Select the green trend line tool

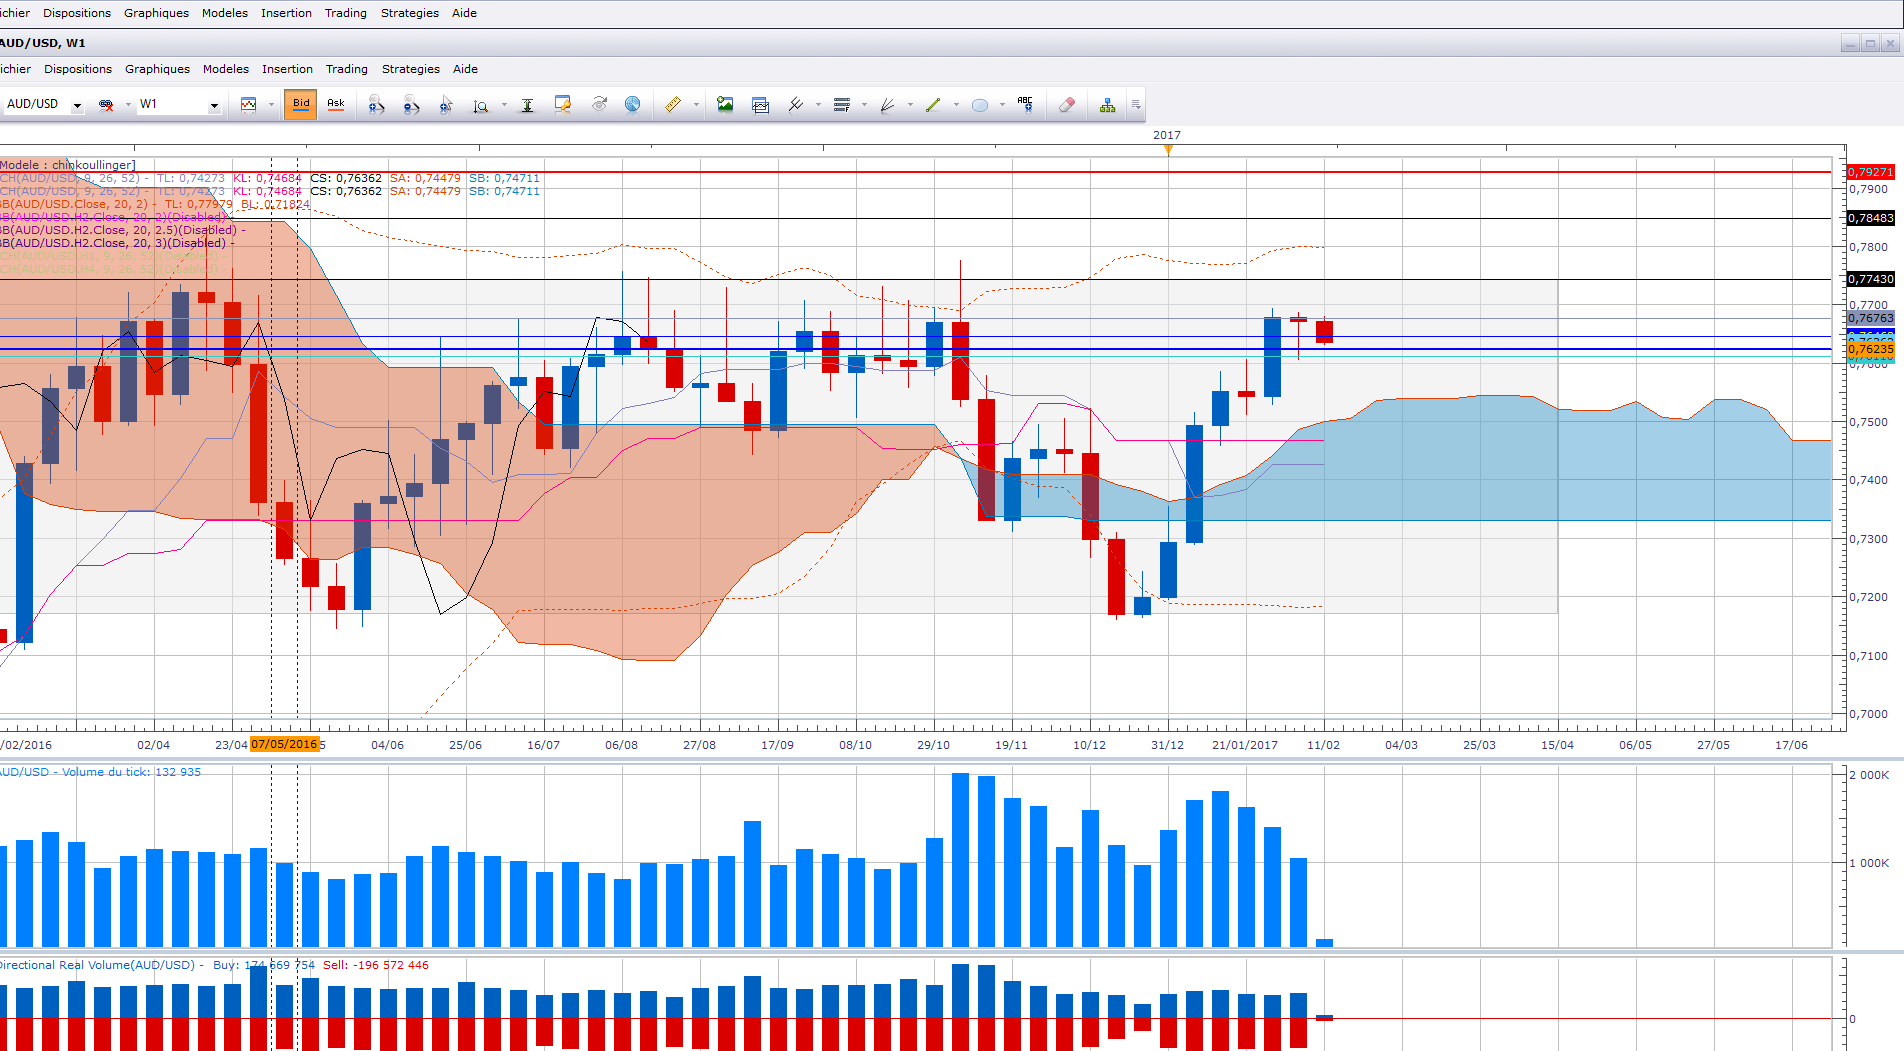coord(933,104)
